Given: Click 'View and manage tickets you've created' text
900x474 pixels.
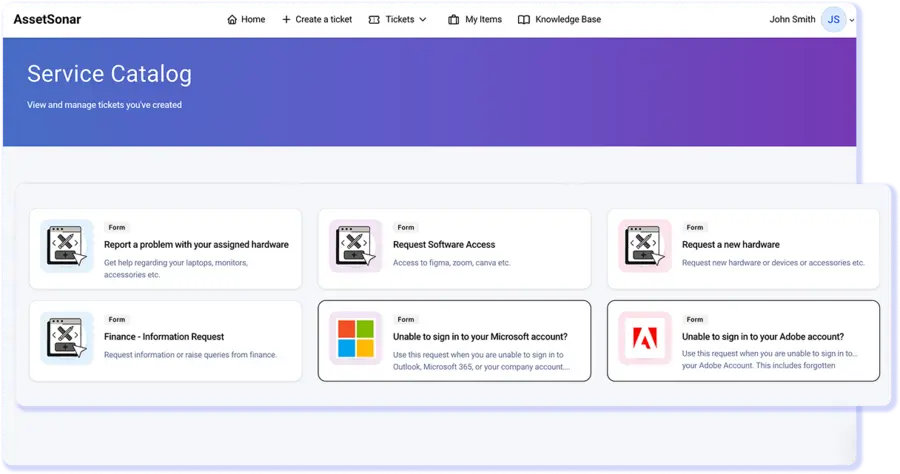Looking at the screenshot, I should [104, 105].
